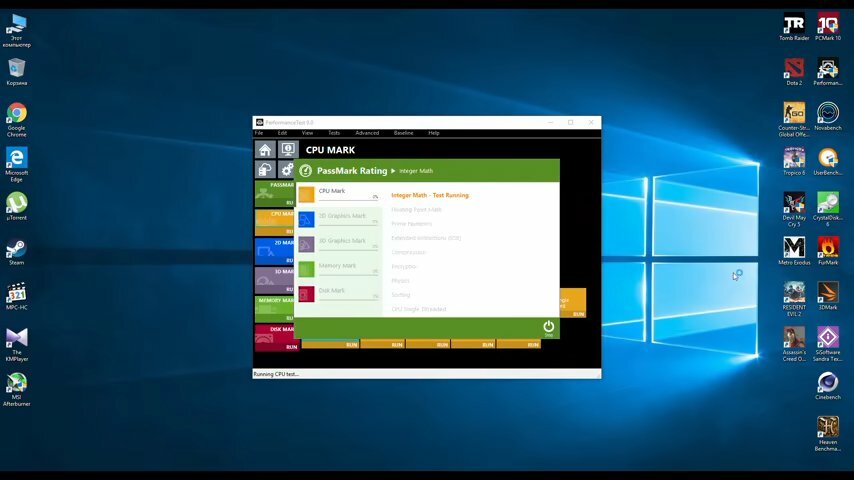Open the View menu

pos(308,133)
